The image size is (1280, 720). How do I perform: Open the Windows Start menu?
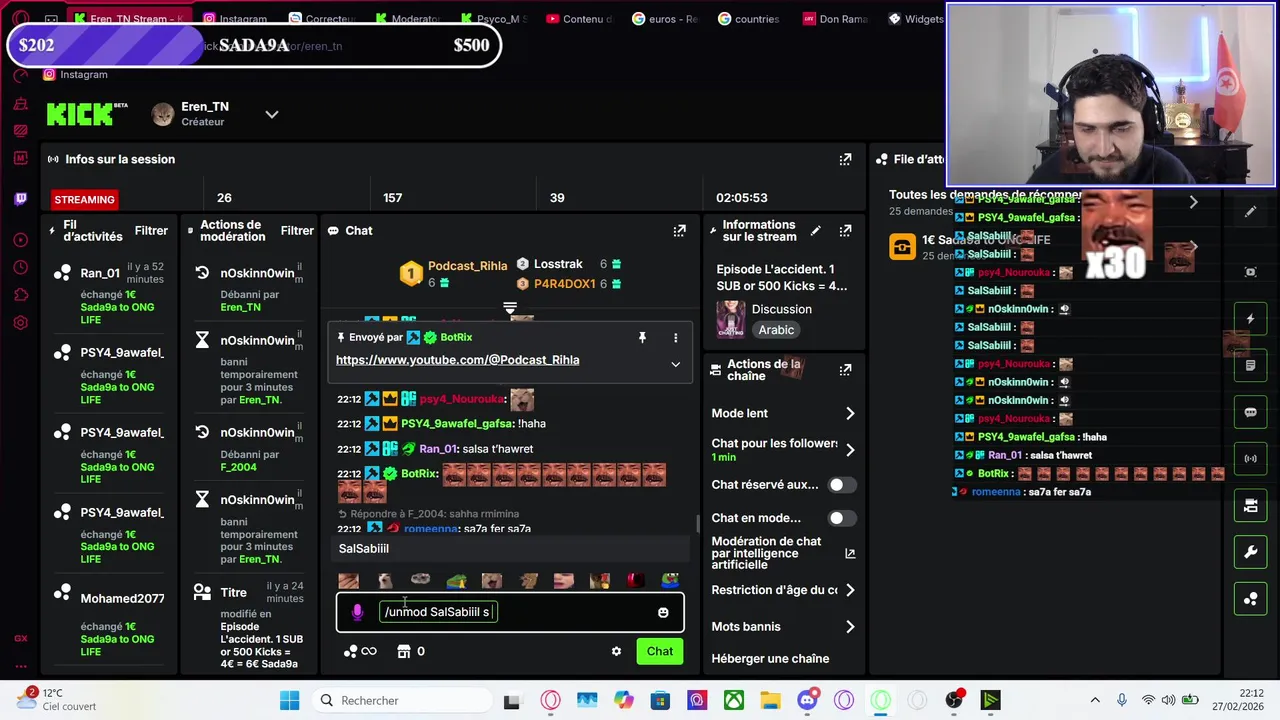[x=289, y=700]
